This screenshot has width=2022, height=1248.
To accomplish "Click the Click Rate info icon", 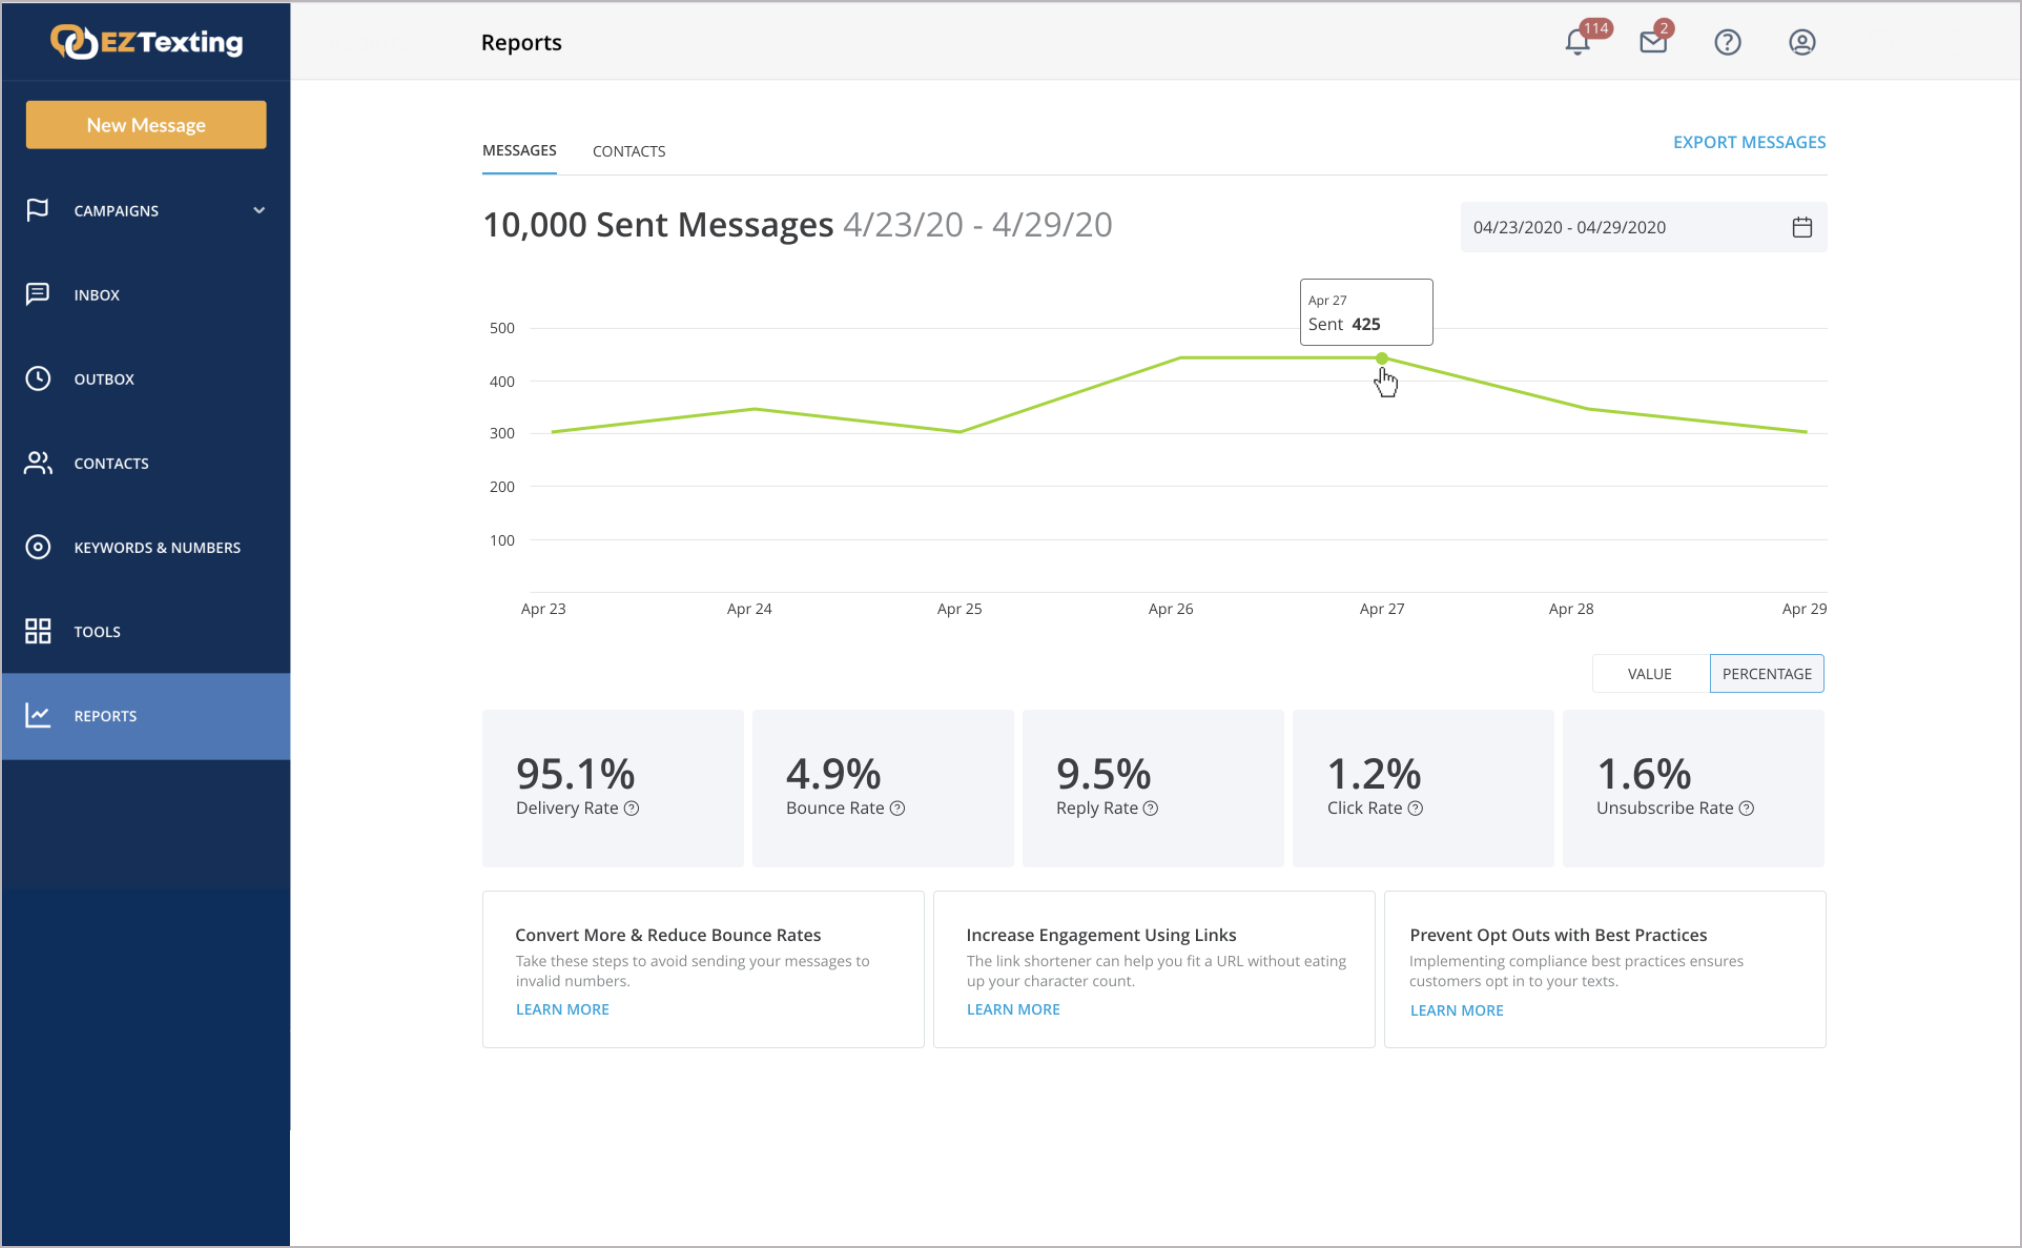I will pyautogui.click(x=1416, y=809).
